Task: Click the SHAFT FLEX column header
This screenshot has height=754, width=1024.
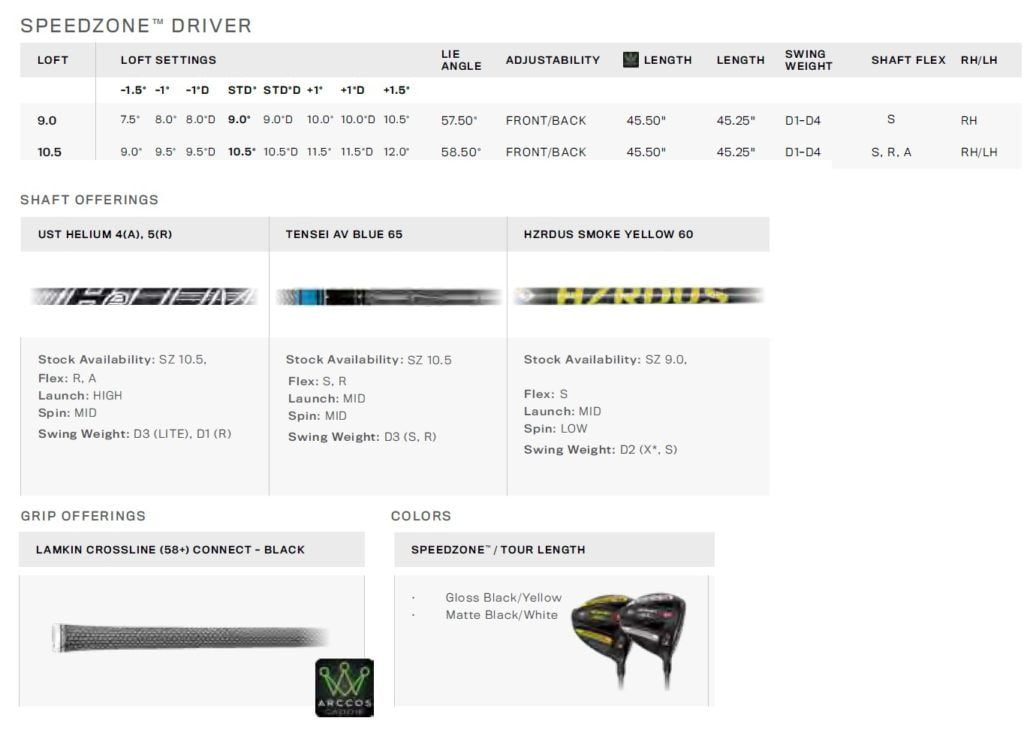Action: (908, 60)
